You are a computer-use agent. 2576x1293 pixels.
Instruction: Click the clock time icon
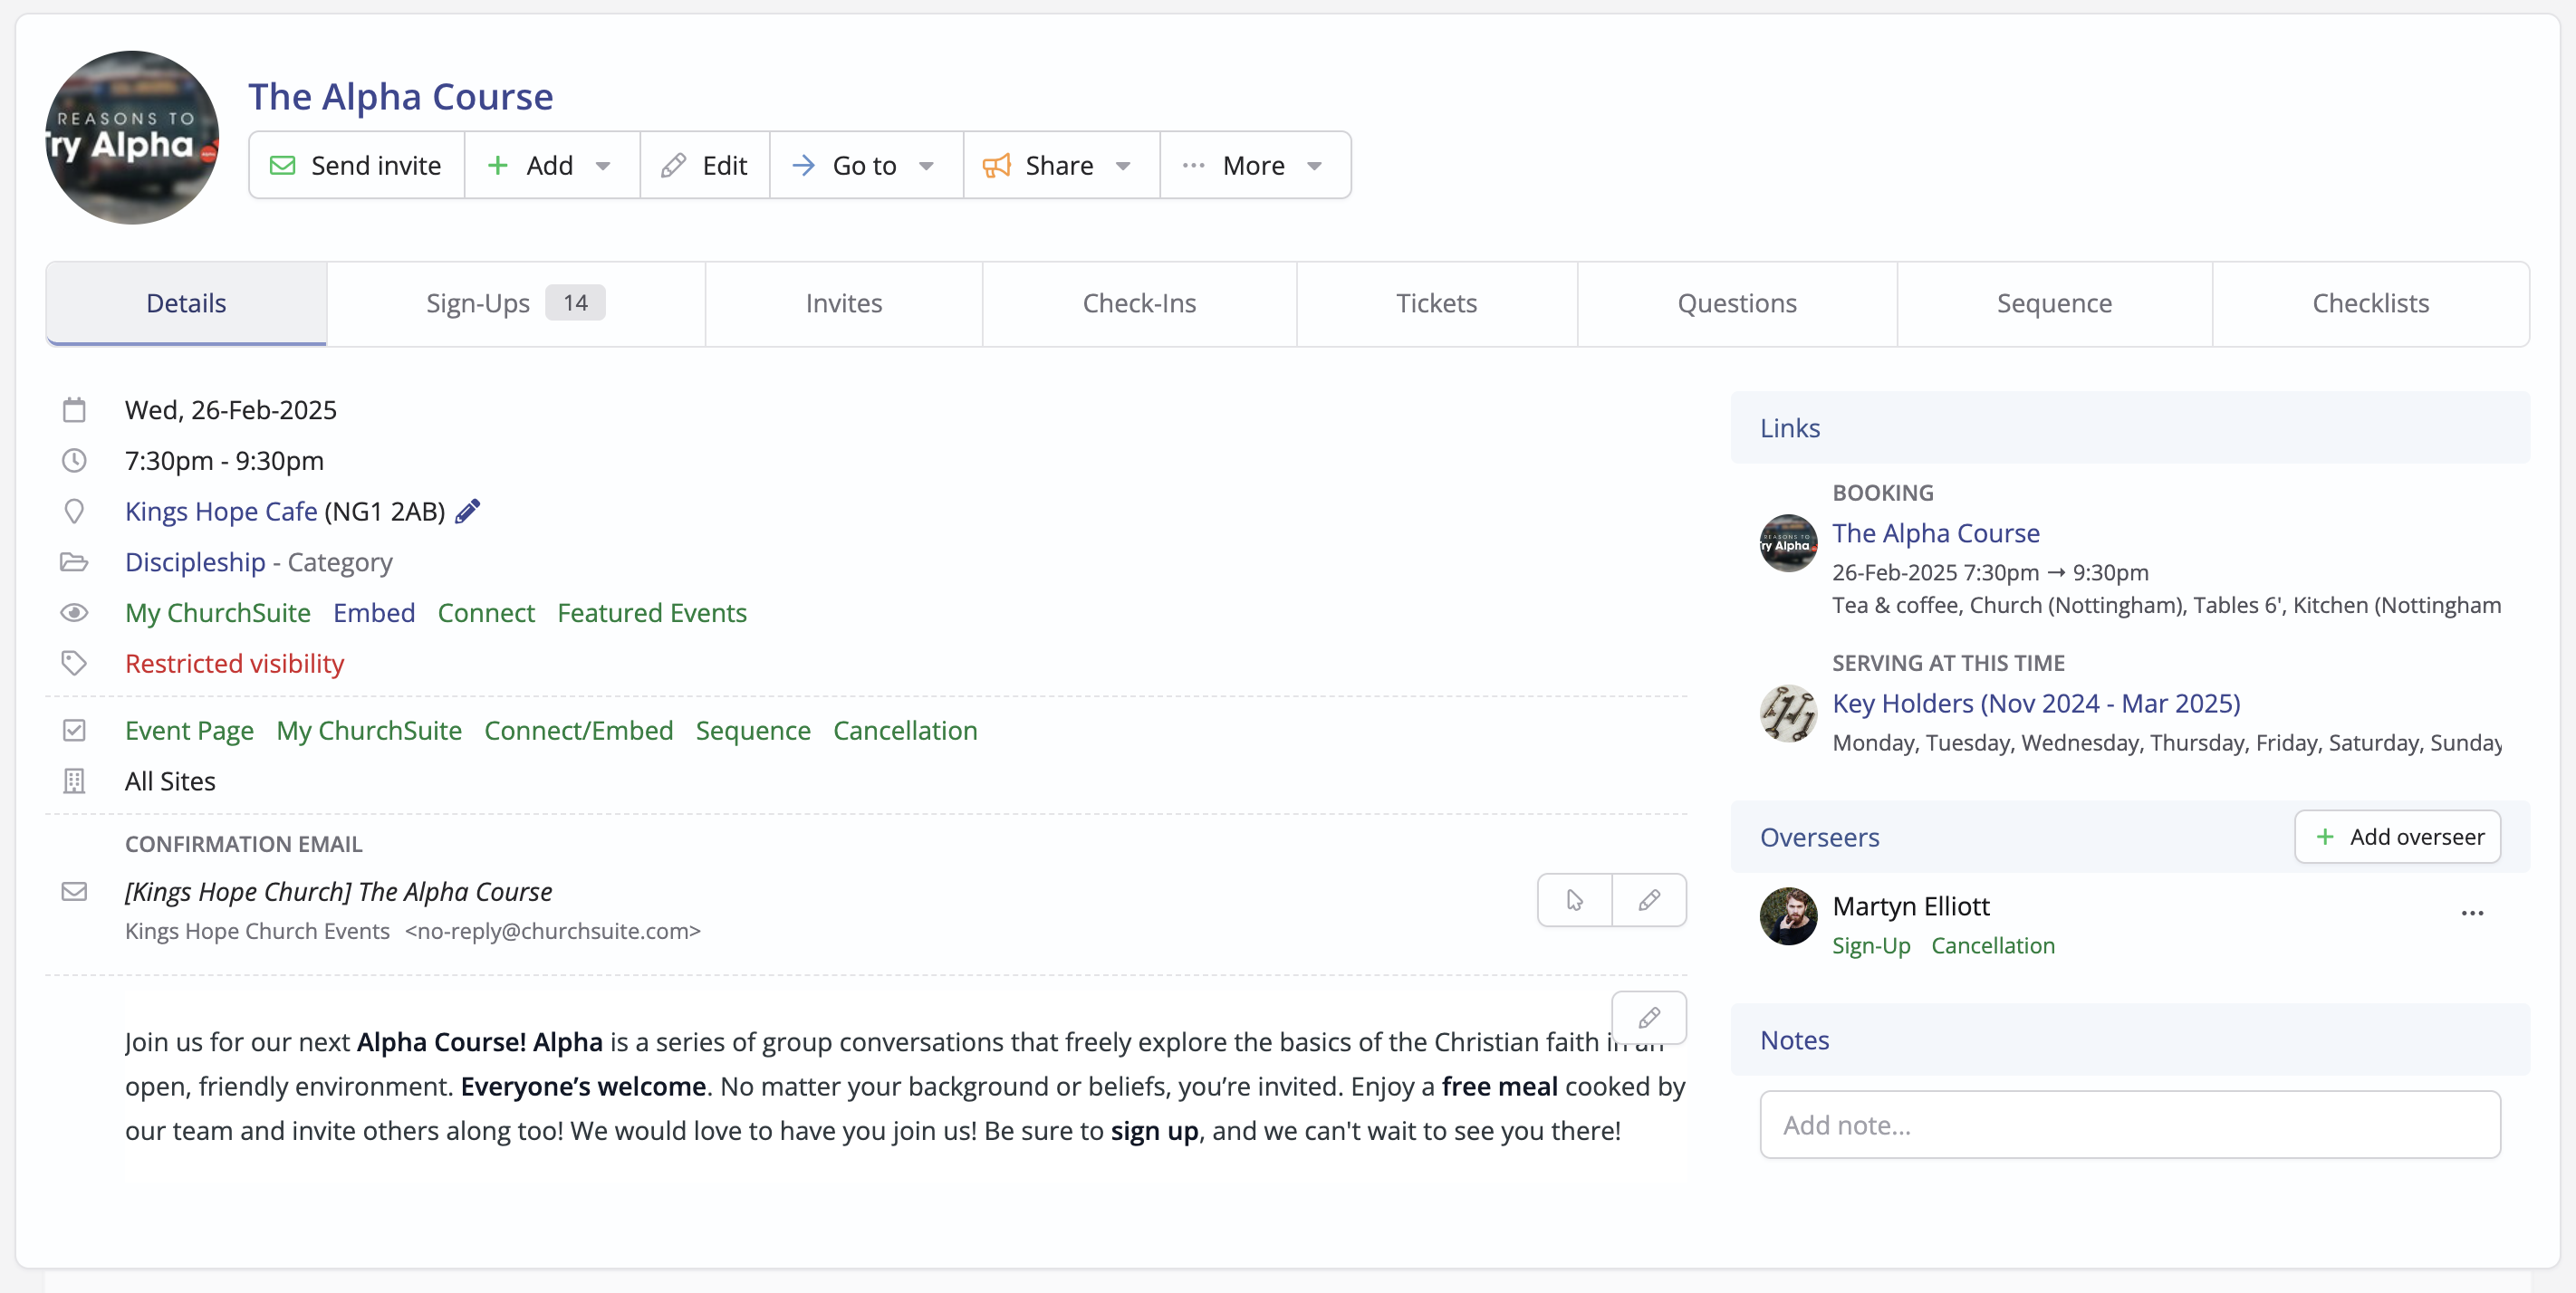point(74,461)
